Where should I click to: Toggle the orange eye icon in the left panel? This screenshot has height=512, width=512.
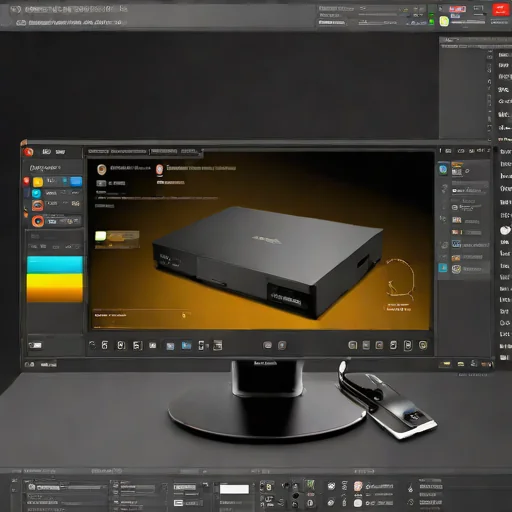pos(38,205)
